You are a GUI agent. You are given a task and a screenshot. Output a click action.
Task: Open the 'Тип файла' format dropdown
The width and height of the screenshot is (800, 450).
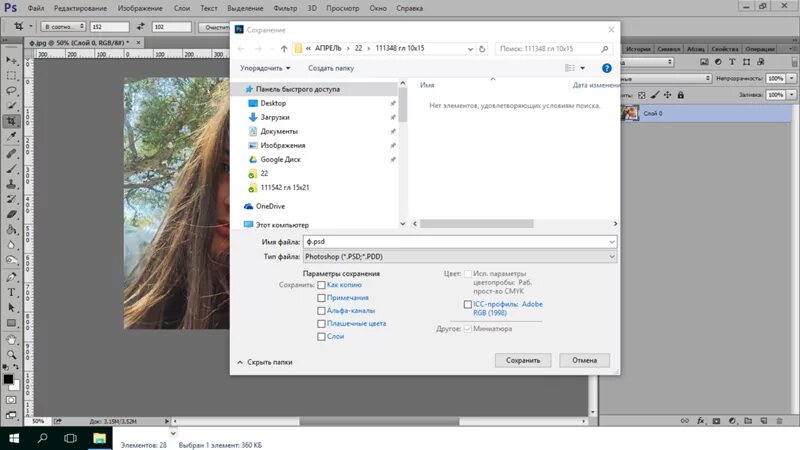coord(460,257)
